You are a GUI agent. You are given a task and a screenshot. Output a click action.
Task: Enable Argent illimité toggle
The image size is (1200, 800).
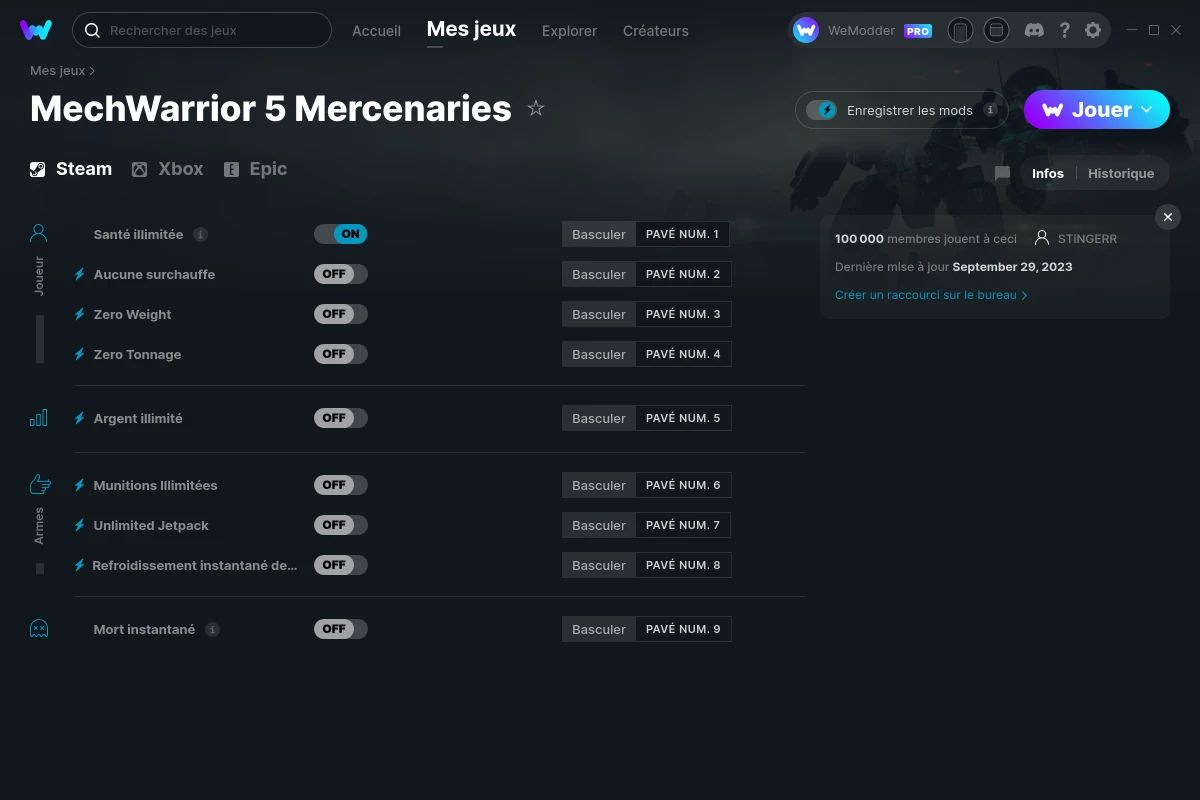(x=341, y=418)
